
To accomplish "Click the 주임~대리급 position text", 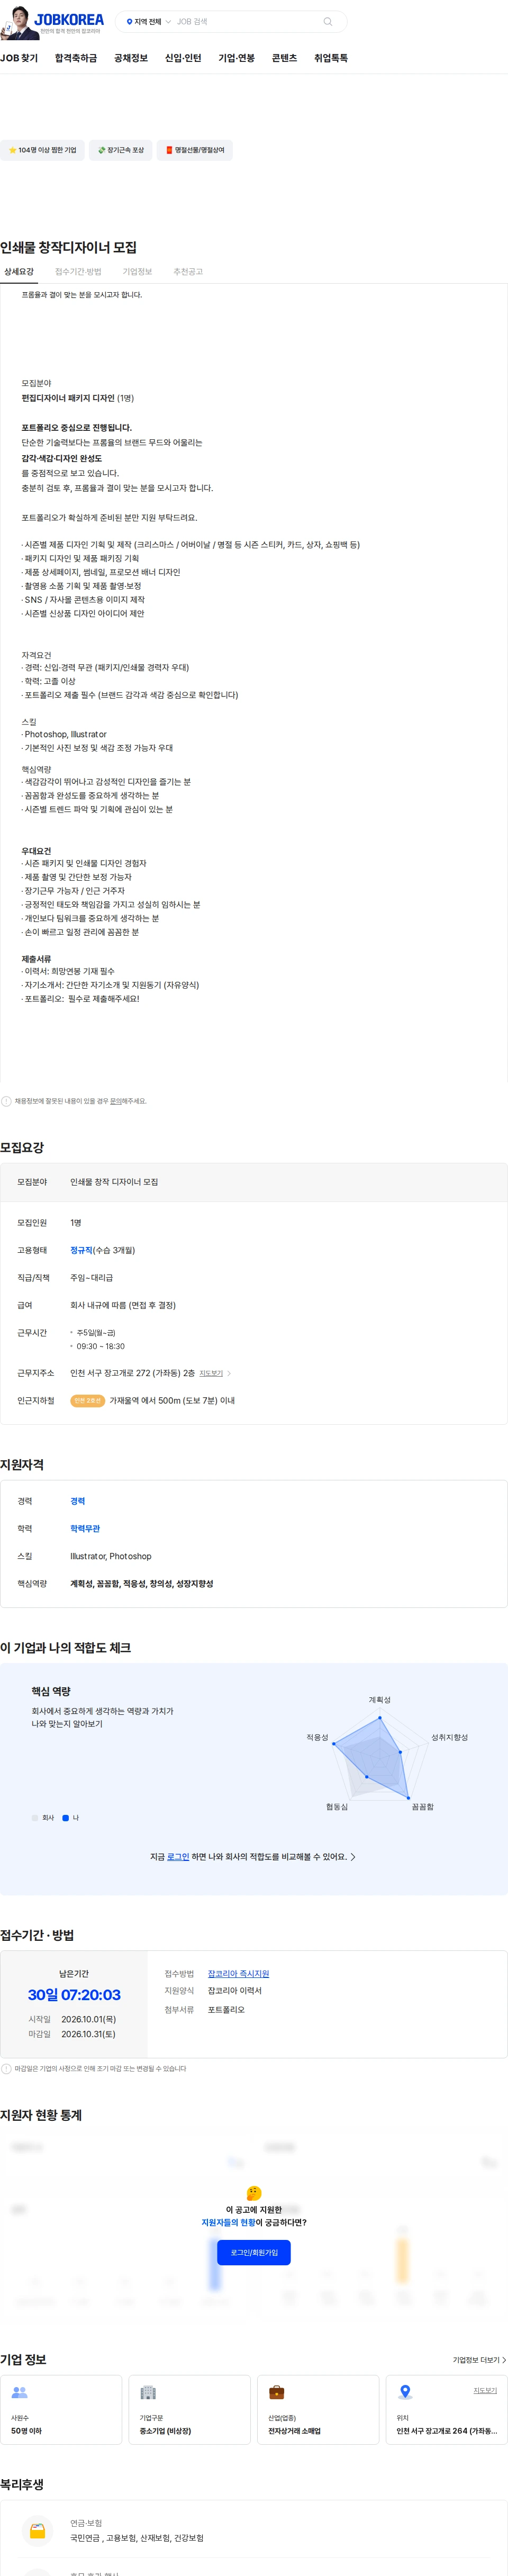I will [x=91, y=1278].
